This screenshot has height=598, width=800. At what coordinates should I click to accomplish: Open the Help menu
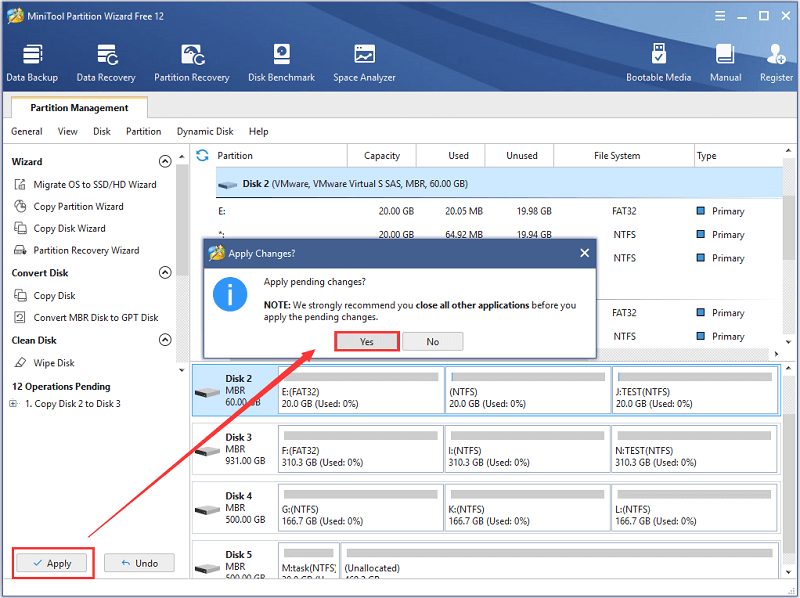click(x=259, y=132)
